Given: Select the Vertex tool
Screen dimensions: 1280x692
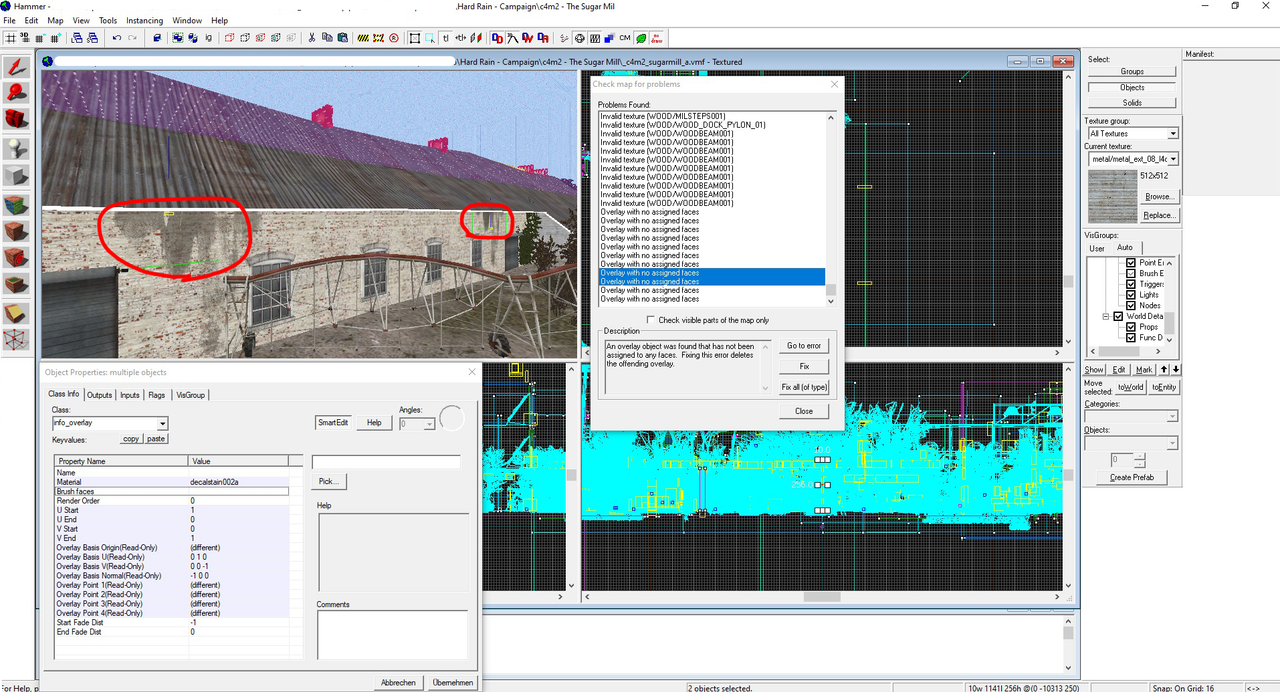Looking at the screenshot, I should [16, 340].
